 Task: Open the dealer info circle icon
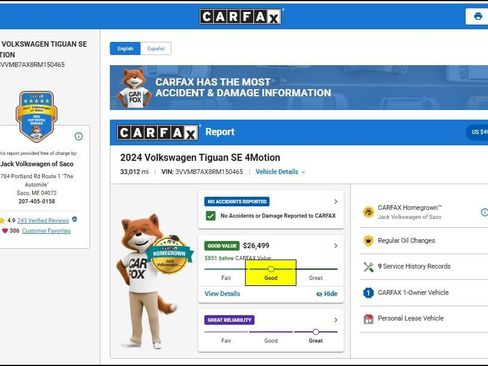pos(79,136)
